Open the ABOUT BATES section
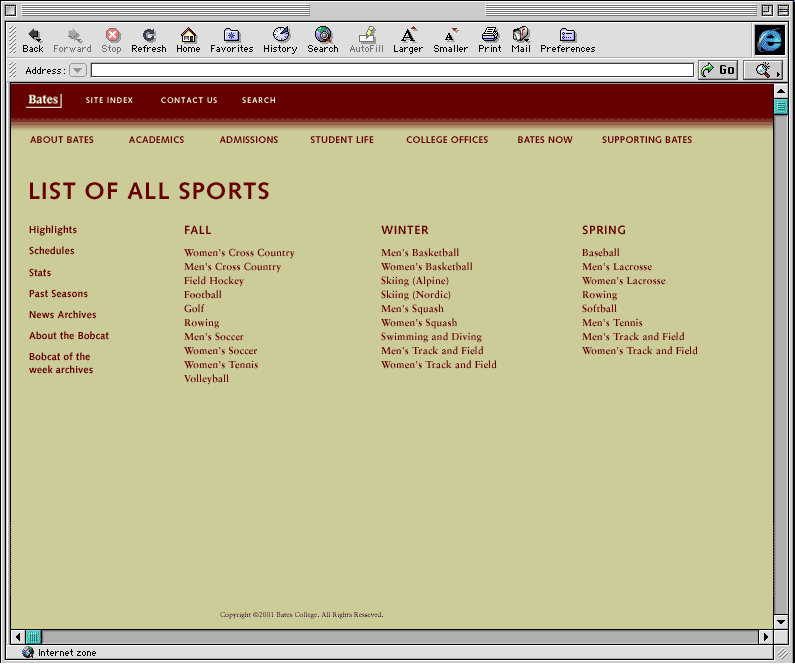The height and width of the screenshot is (664, 795). 62,139
